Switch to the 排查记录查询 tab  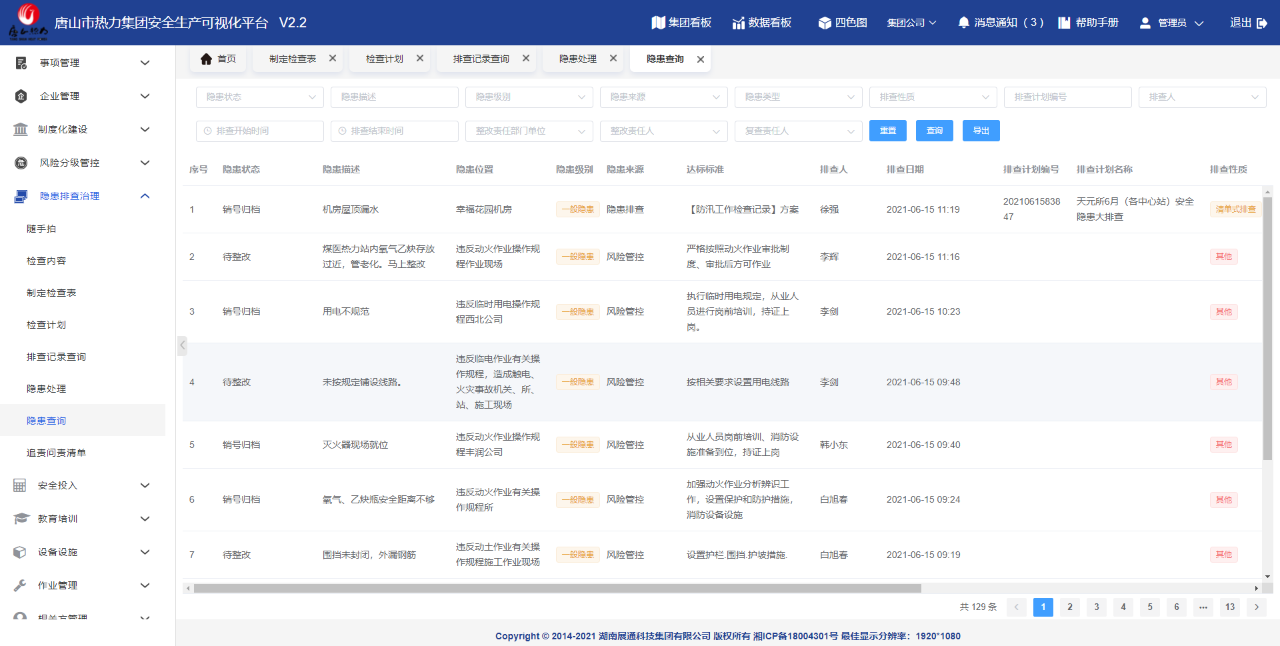480,59
